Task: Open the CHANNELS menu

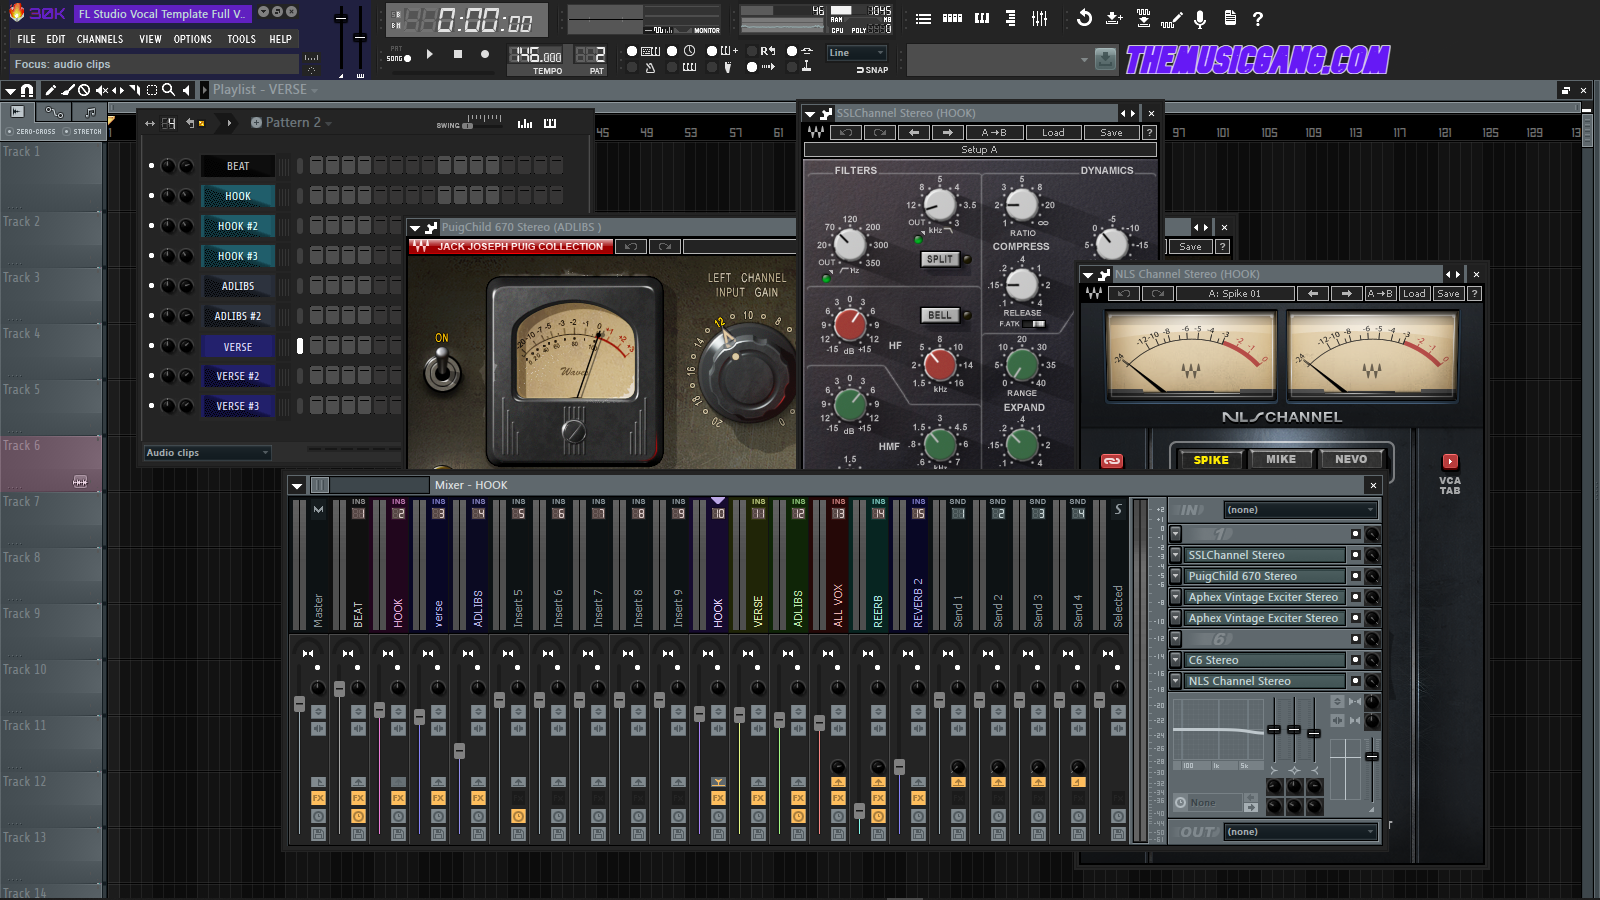Action: click(x=99, y=39)
